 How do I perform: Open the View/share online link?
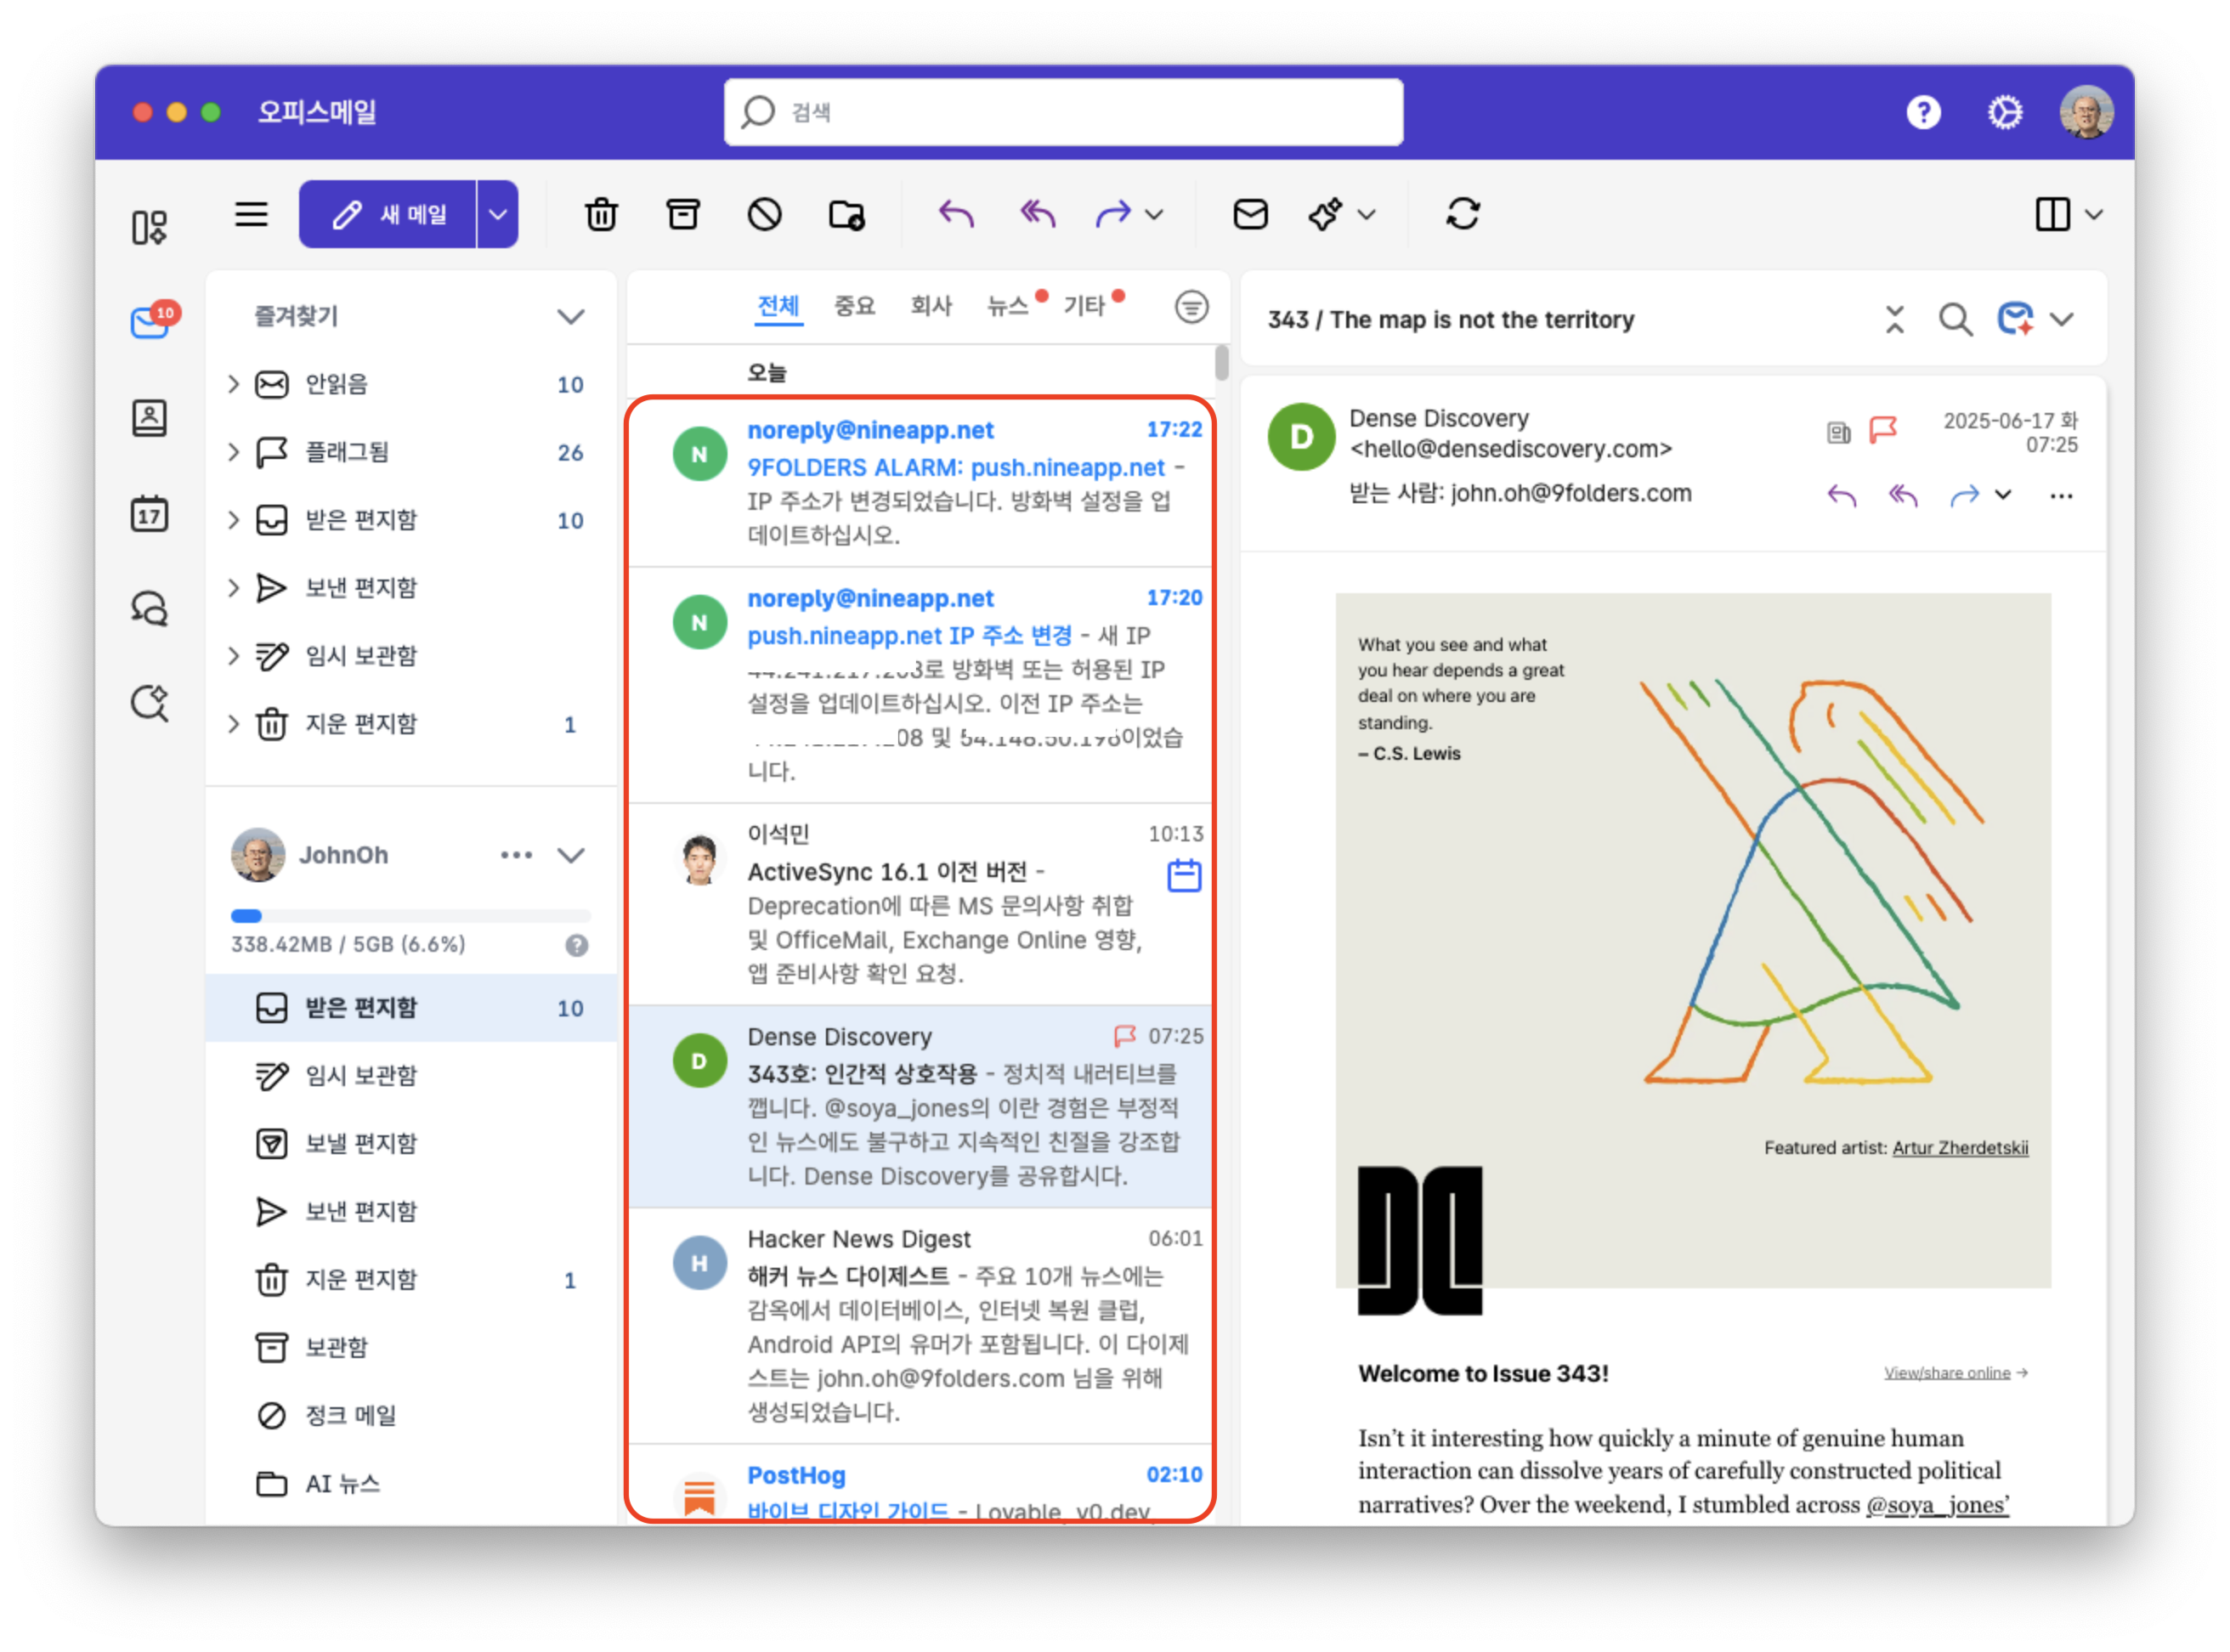tap(1955, 1373)
